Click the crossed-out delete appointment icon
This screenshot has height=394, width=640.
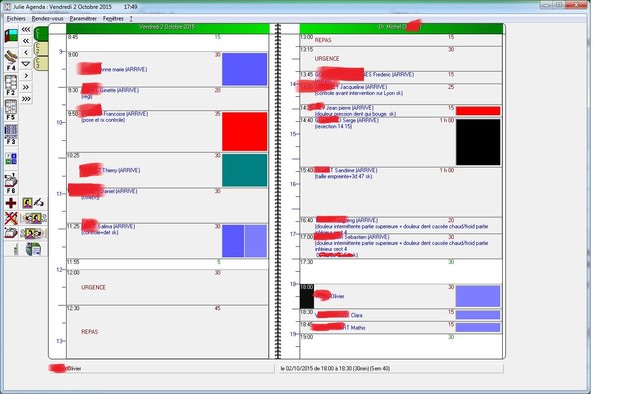click(x=11, y=218)
